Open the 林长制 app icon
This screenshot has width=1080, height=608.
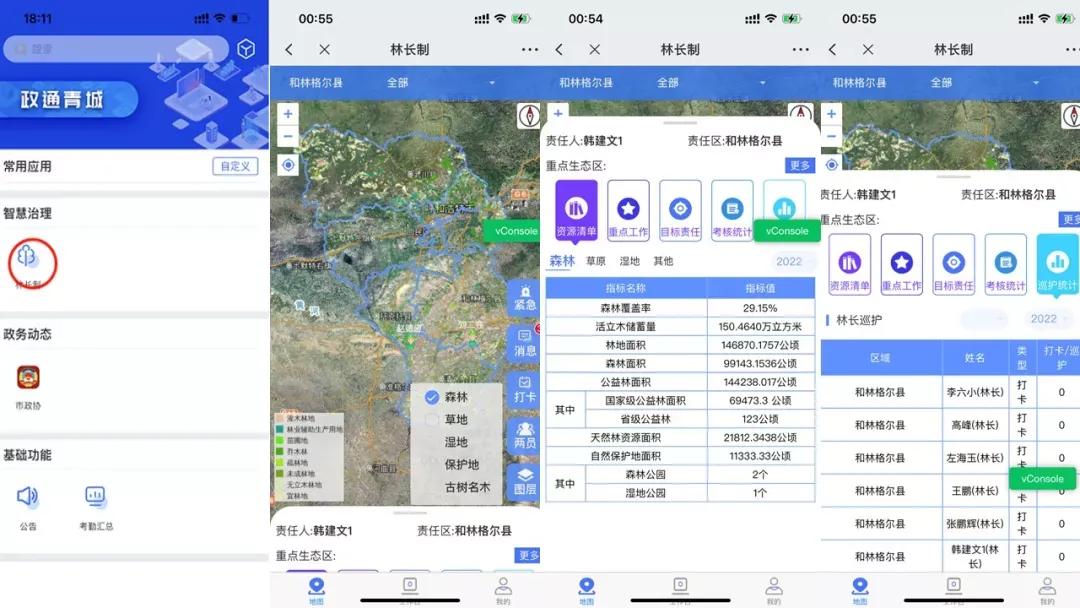[x=29, y=258]
